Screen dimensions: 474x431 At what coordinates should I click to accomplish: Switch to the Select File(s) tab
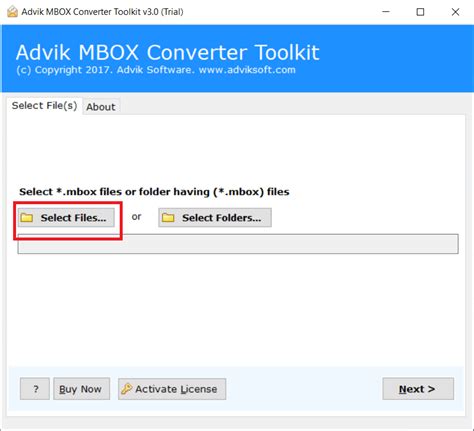44,106
